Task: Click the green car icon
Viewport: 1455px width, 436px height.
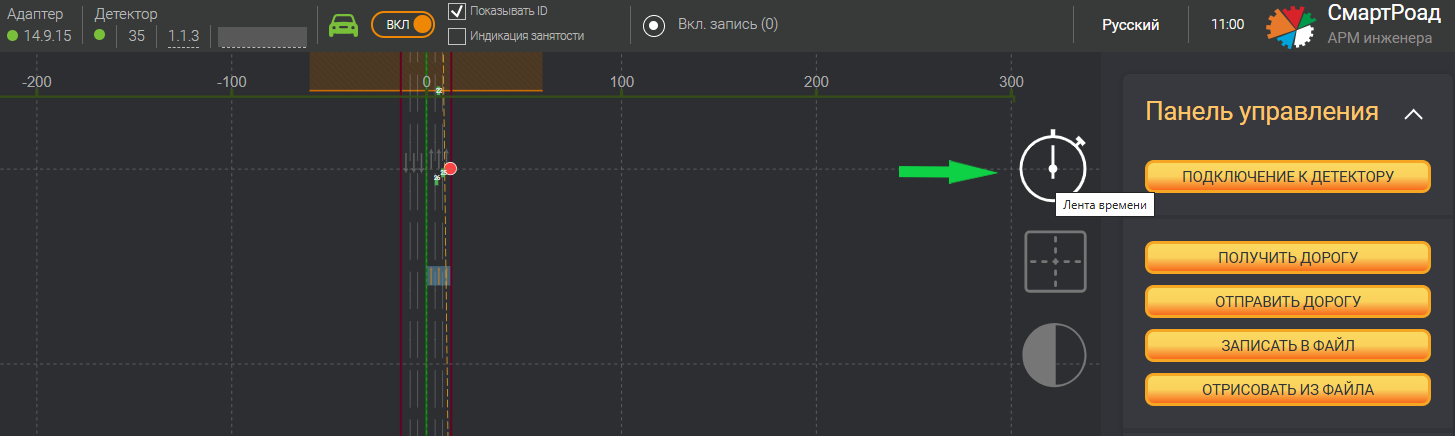Action: point(344,25)
